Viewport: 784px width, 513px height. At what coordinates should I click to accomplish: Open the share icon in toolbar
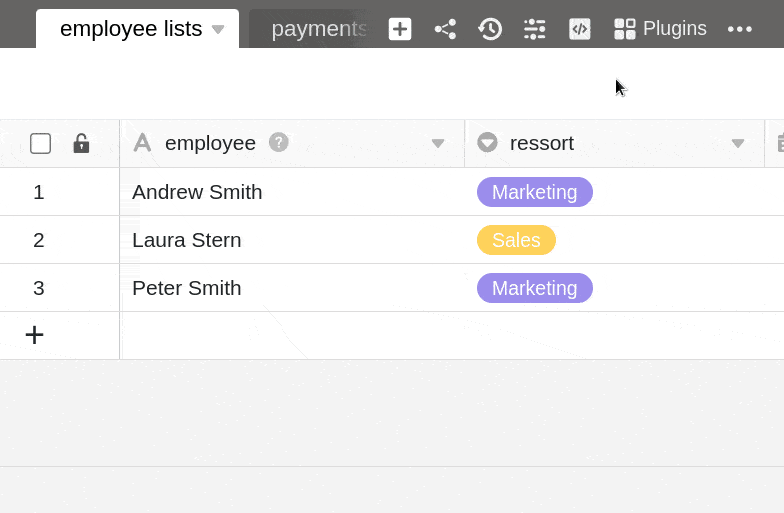(445, 29)
